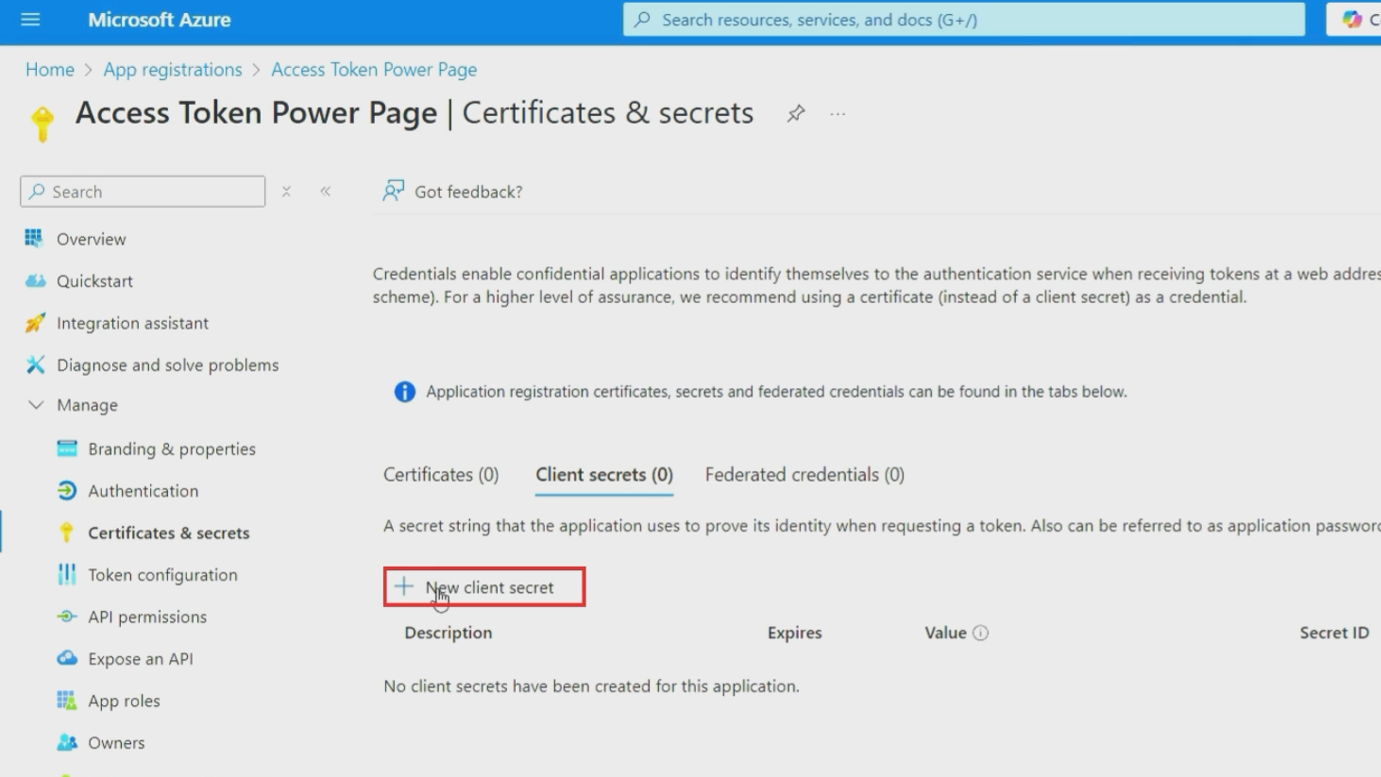Click the magnifier icon in top search bar
Viewport: 1381px width, 777px height.
(x=642, y=19)
